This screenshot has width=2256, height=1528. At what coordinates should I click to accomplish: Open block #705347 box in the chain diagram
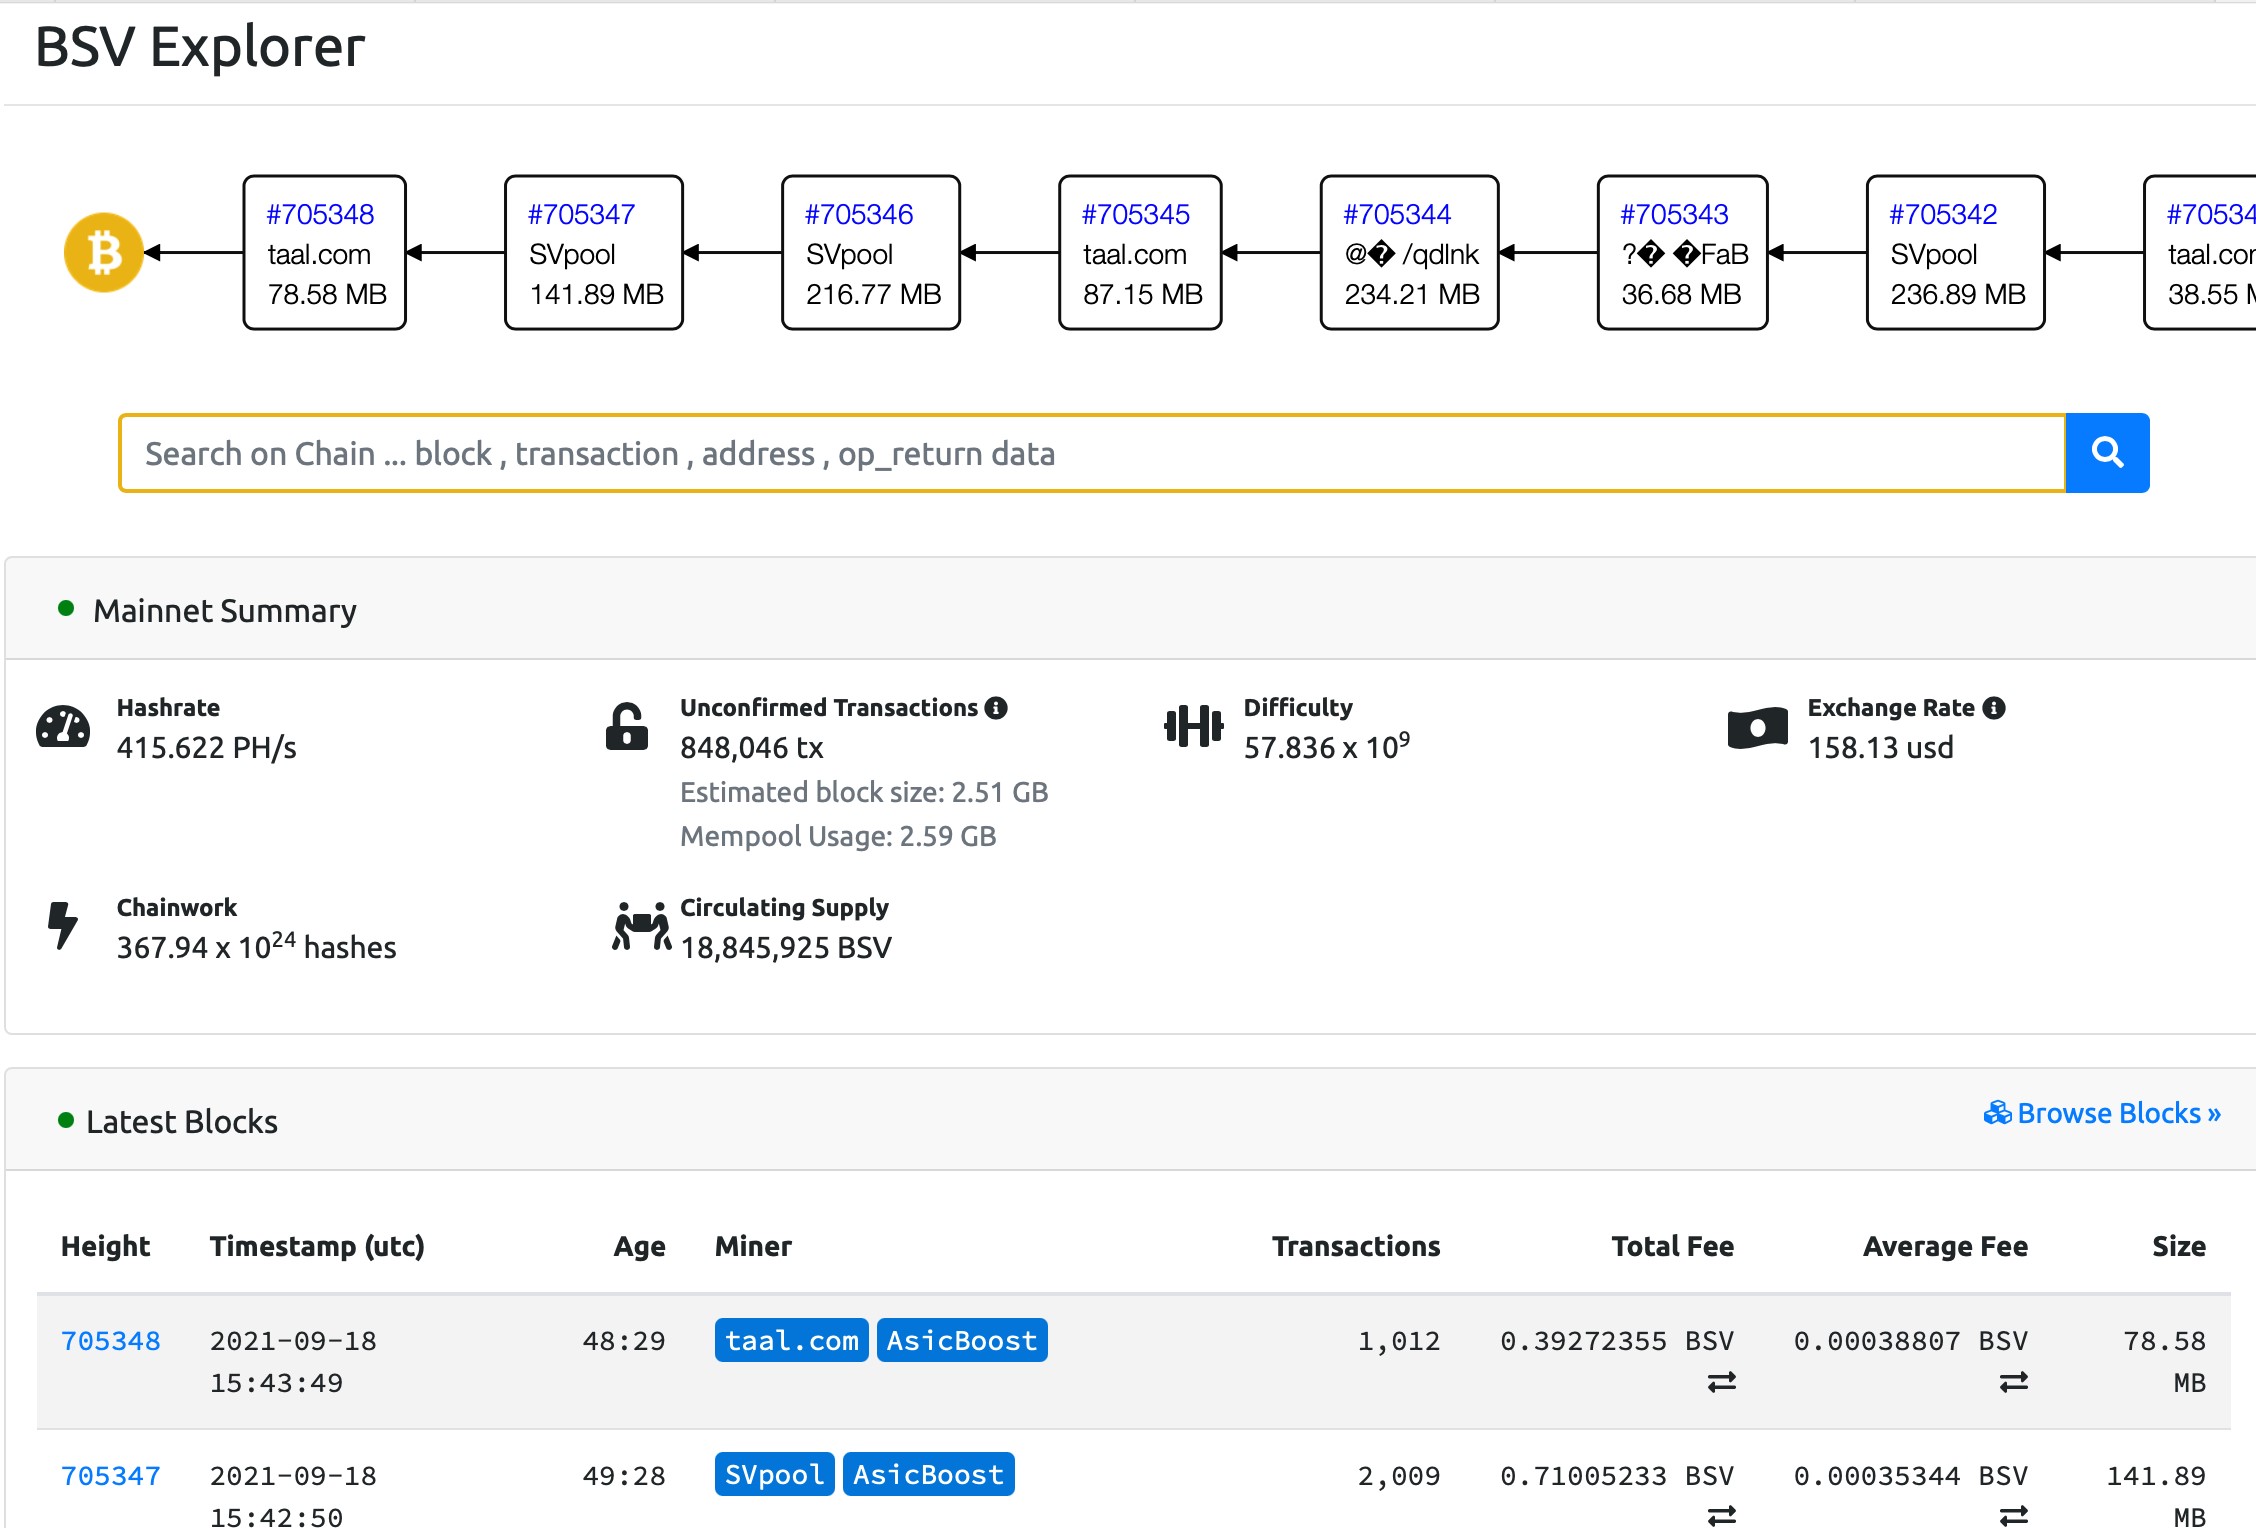[594, 253]
